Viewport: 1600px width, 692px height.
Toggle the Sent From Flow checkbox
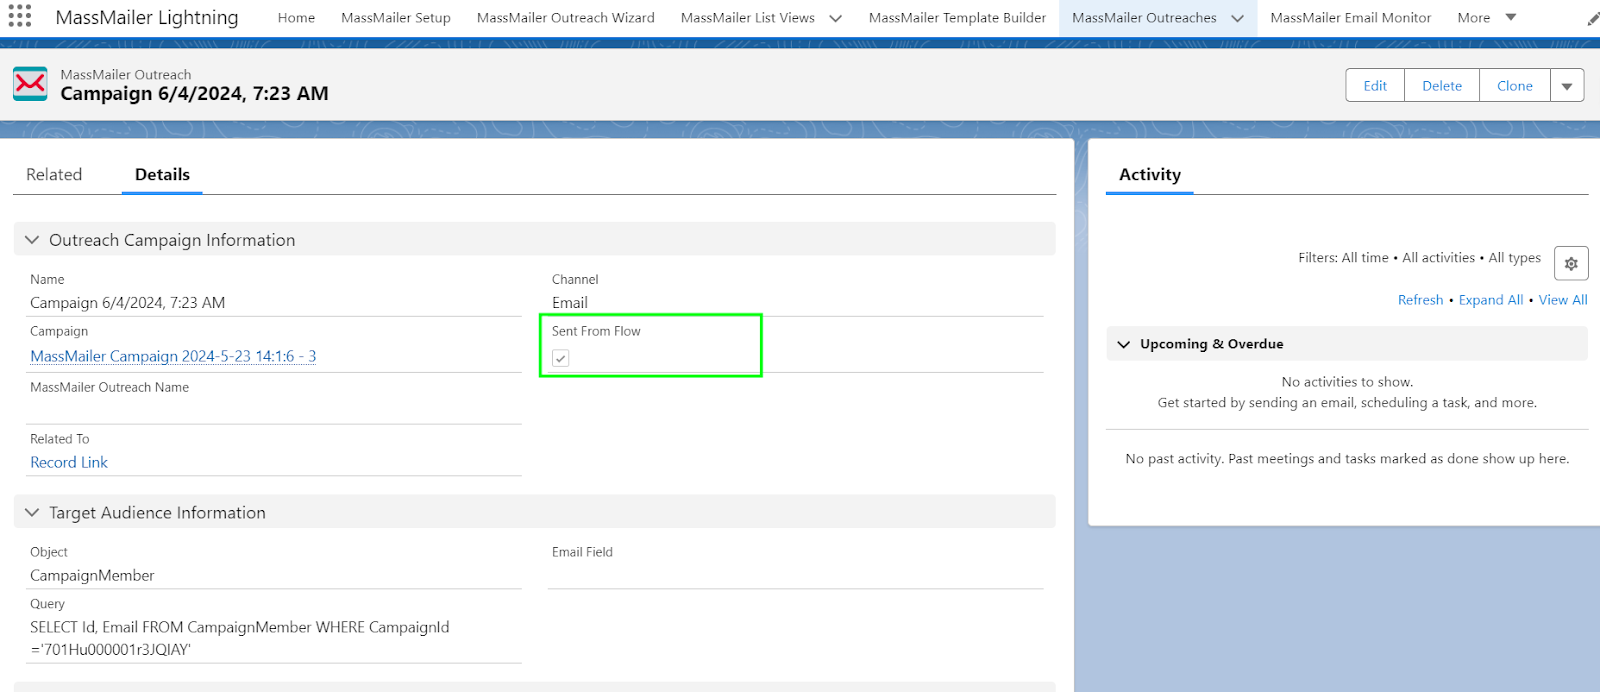pos(561,358)
